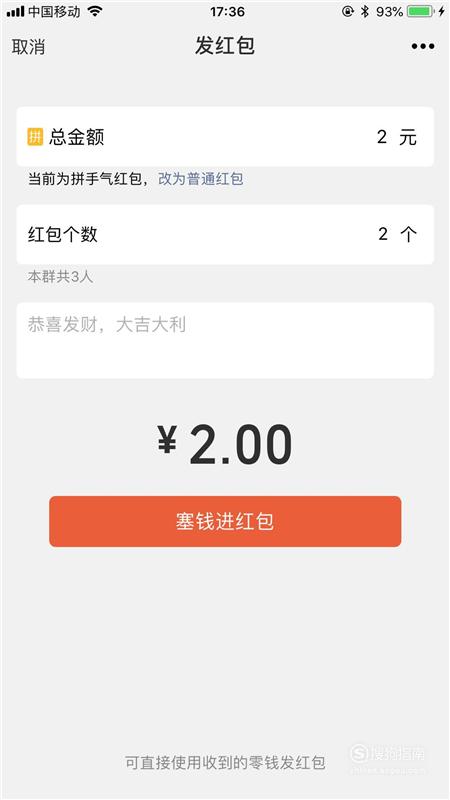
Task: Tap the Wi-Fi status icon
Action: [95, 11]
